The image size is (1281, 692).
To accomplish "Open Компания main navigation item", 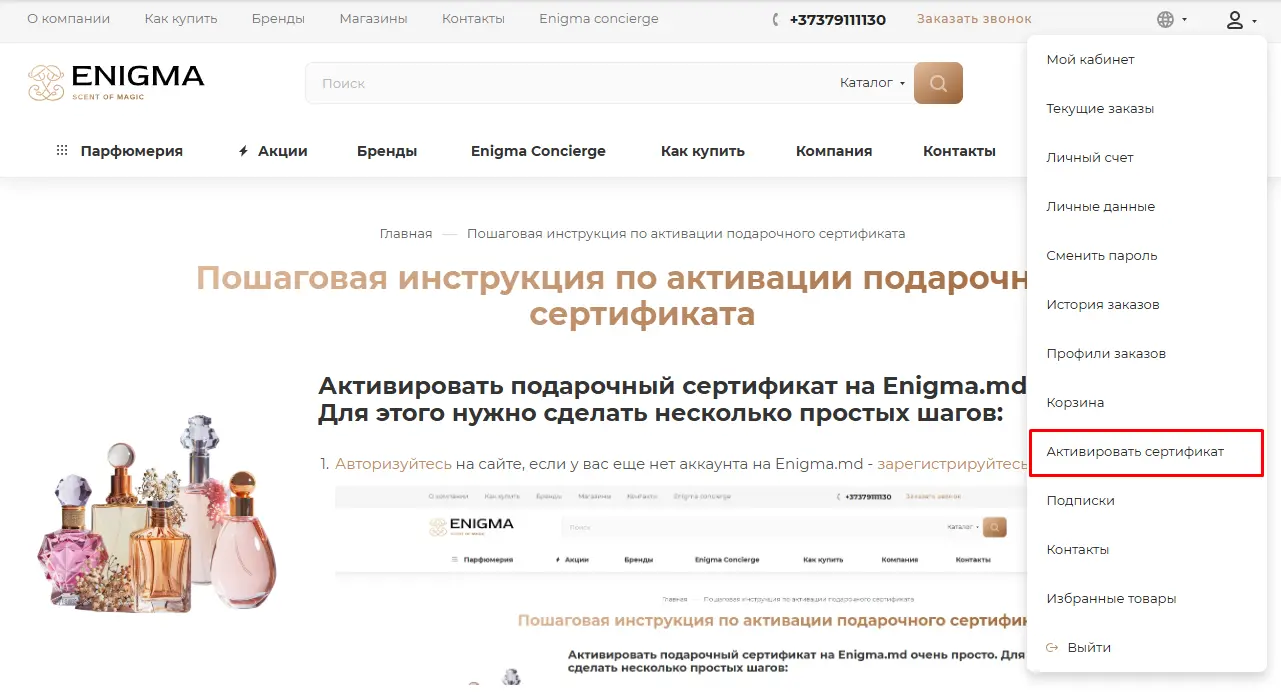I will 834,151.
